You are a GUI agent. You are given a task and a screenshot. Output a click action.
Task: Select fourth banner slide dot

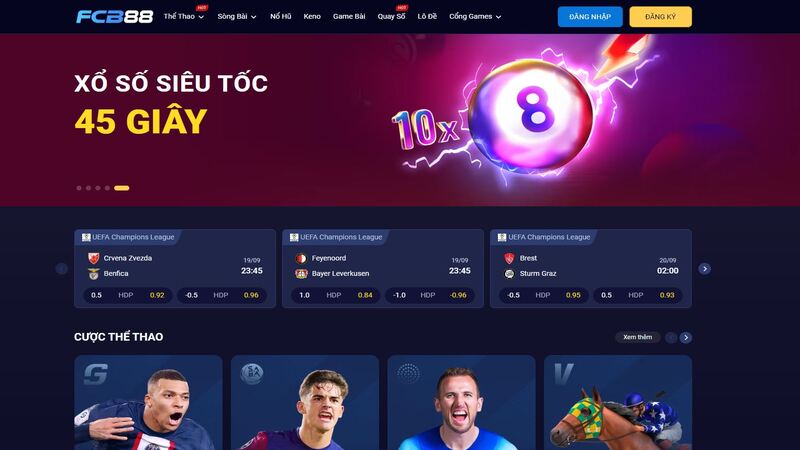(x=107, y=188)
